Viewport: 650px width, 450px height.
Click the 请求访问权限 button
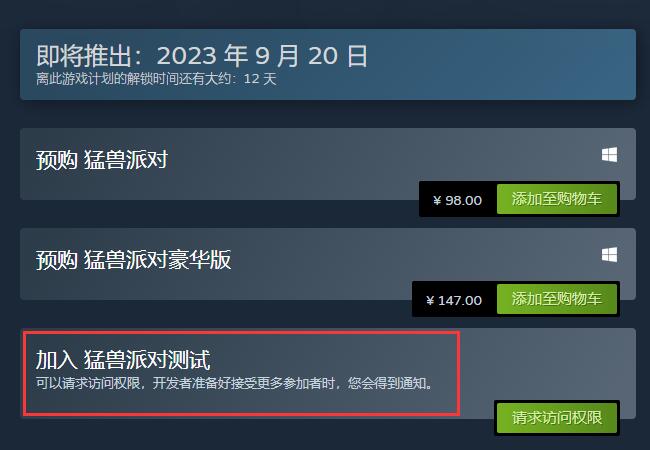[x=557, y=418]
